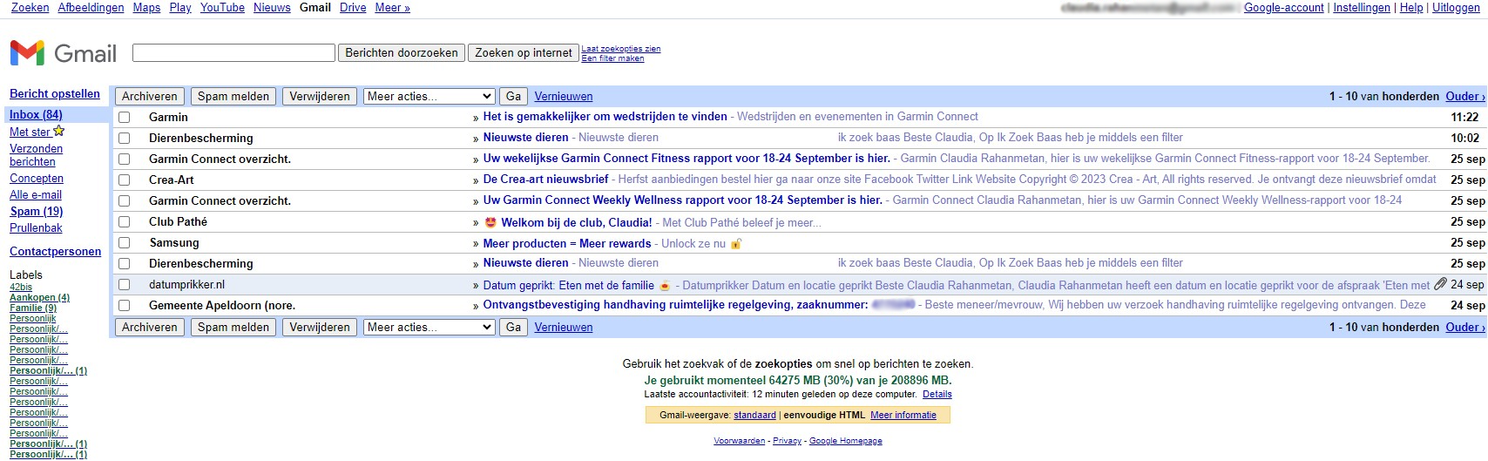Click the Gmail logo
This screenshot has height=461, width=1488.
click(63, 53)
